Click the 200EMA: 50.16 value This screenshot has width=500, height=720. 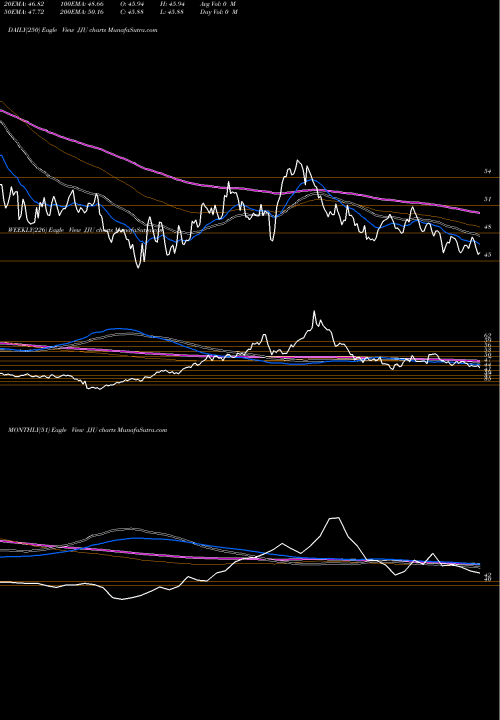pyautogui.click(x=80, y=11)
